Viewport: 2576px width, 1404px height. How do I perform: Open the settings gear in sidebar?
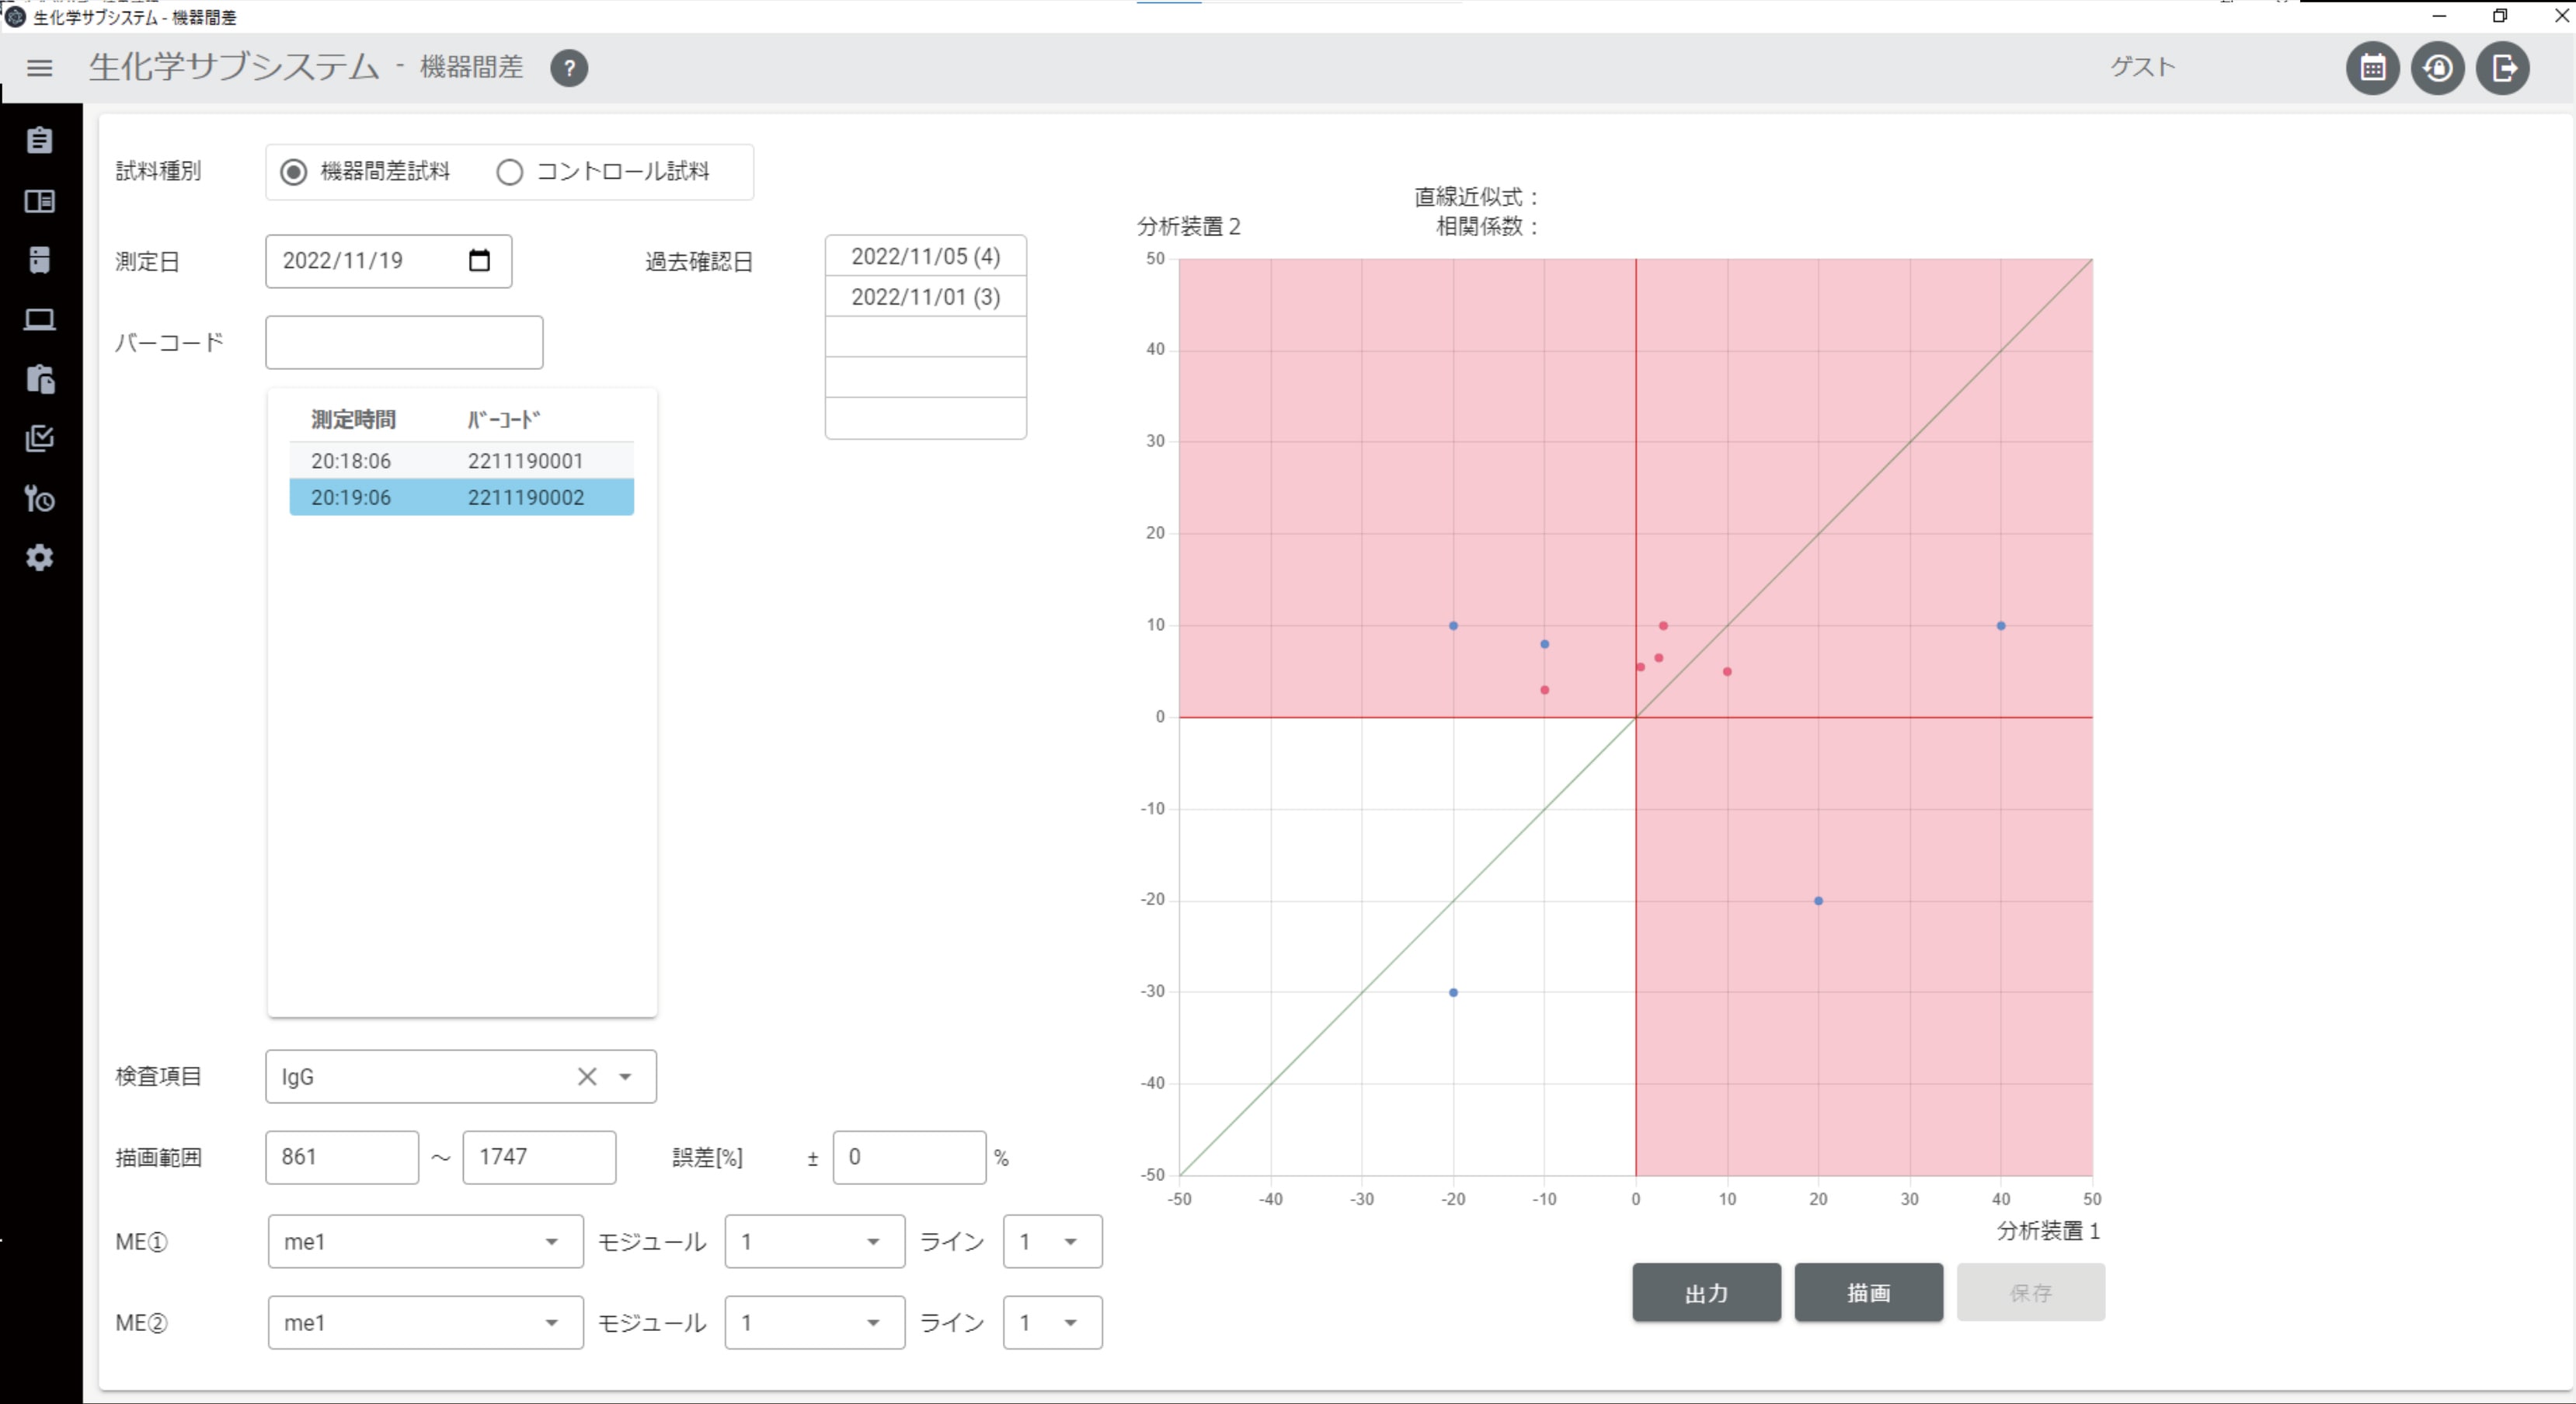pos(39,557)
